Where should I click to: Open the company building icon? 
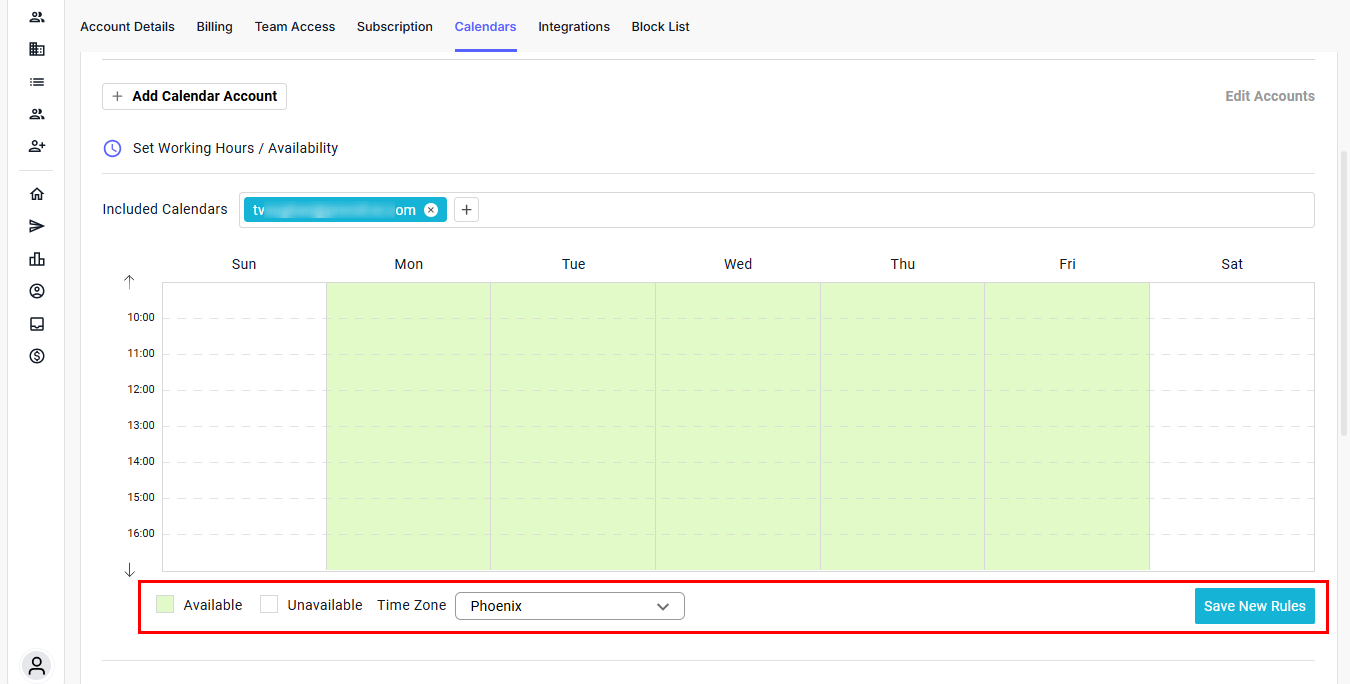(x=37, y=49)
